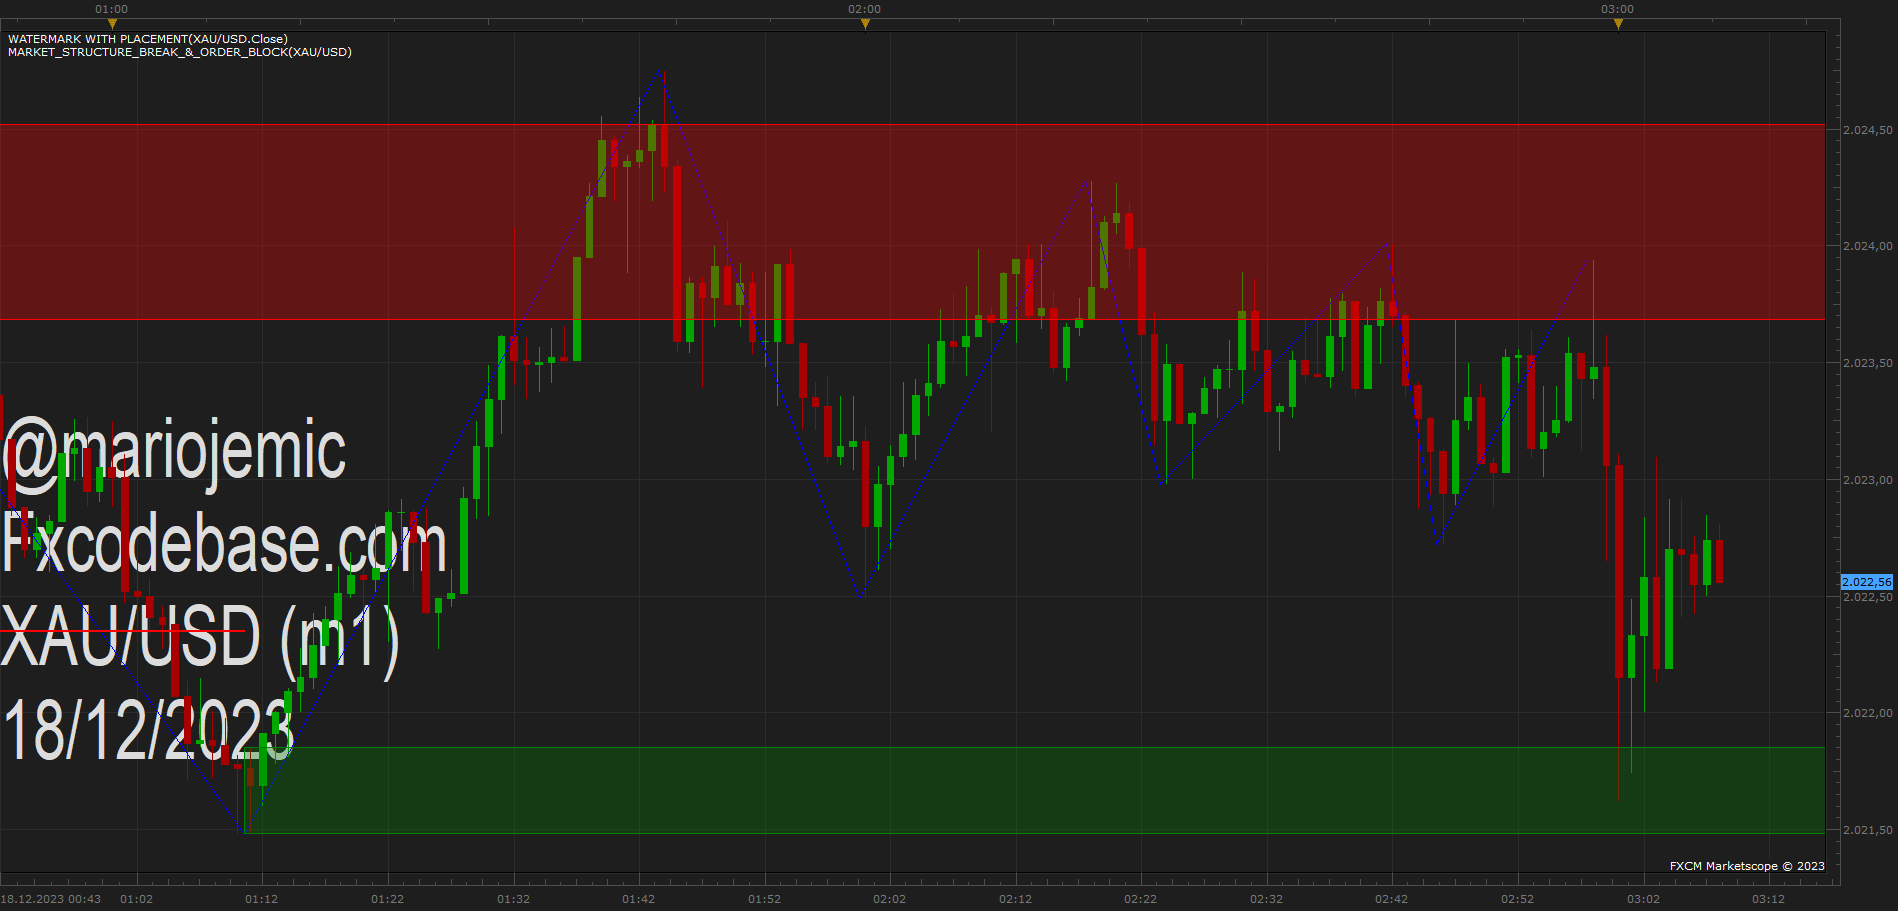1898x911 pixels.
Task: Select the WATERMARK WITH PLACEMENT indicator label
Action: point(148,39)
